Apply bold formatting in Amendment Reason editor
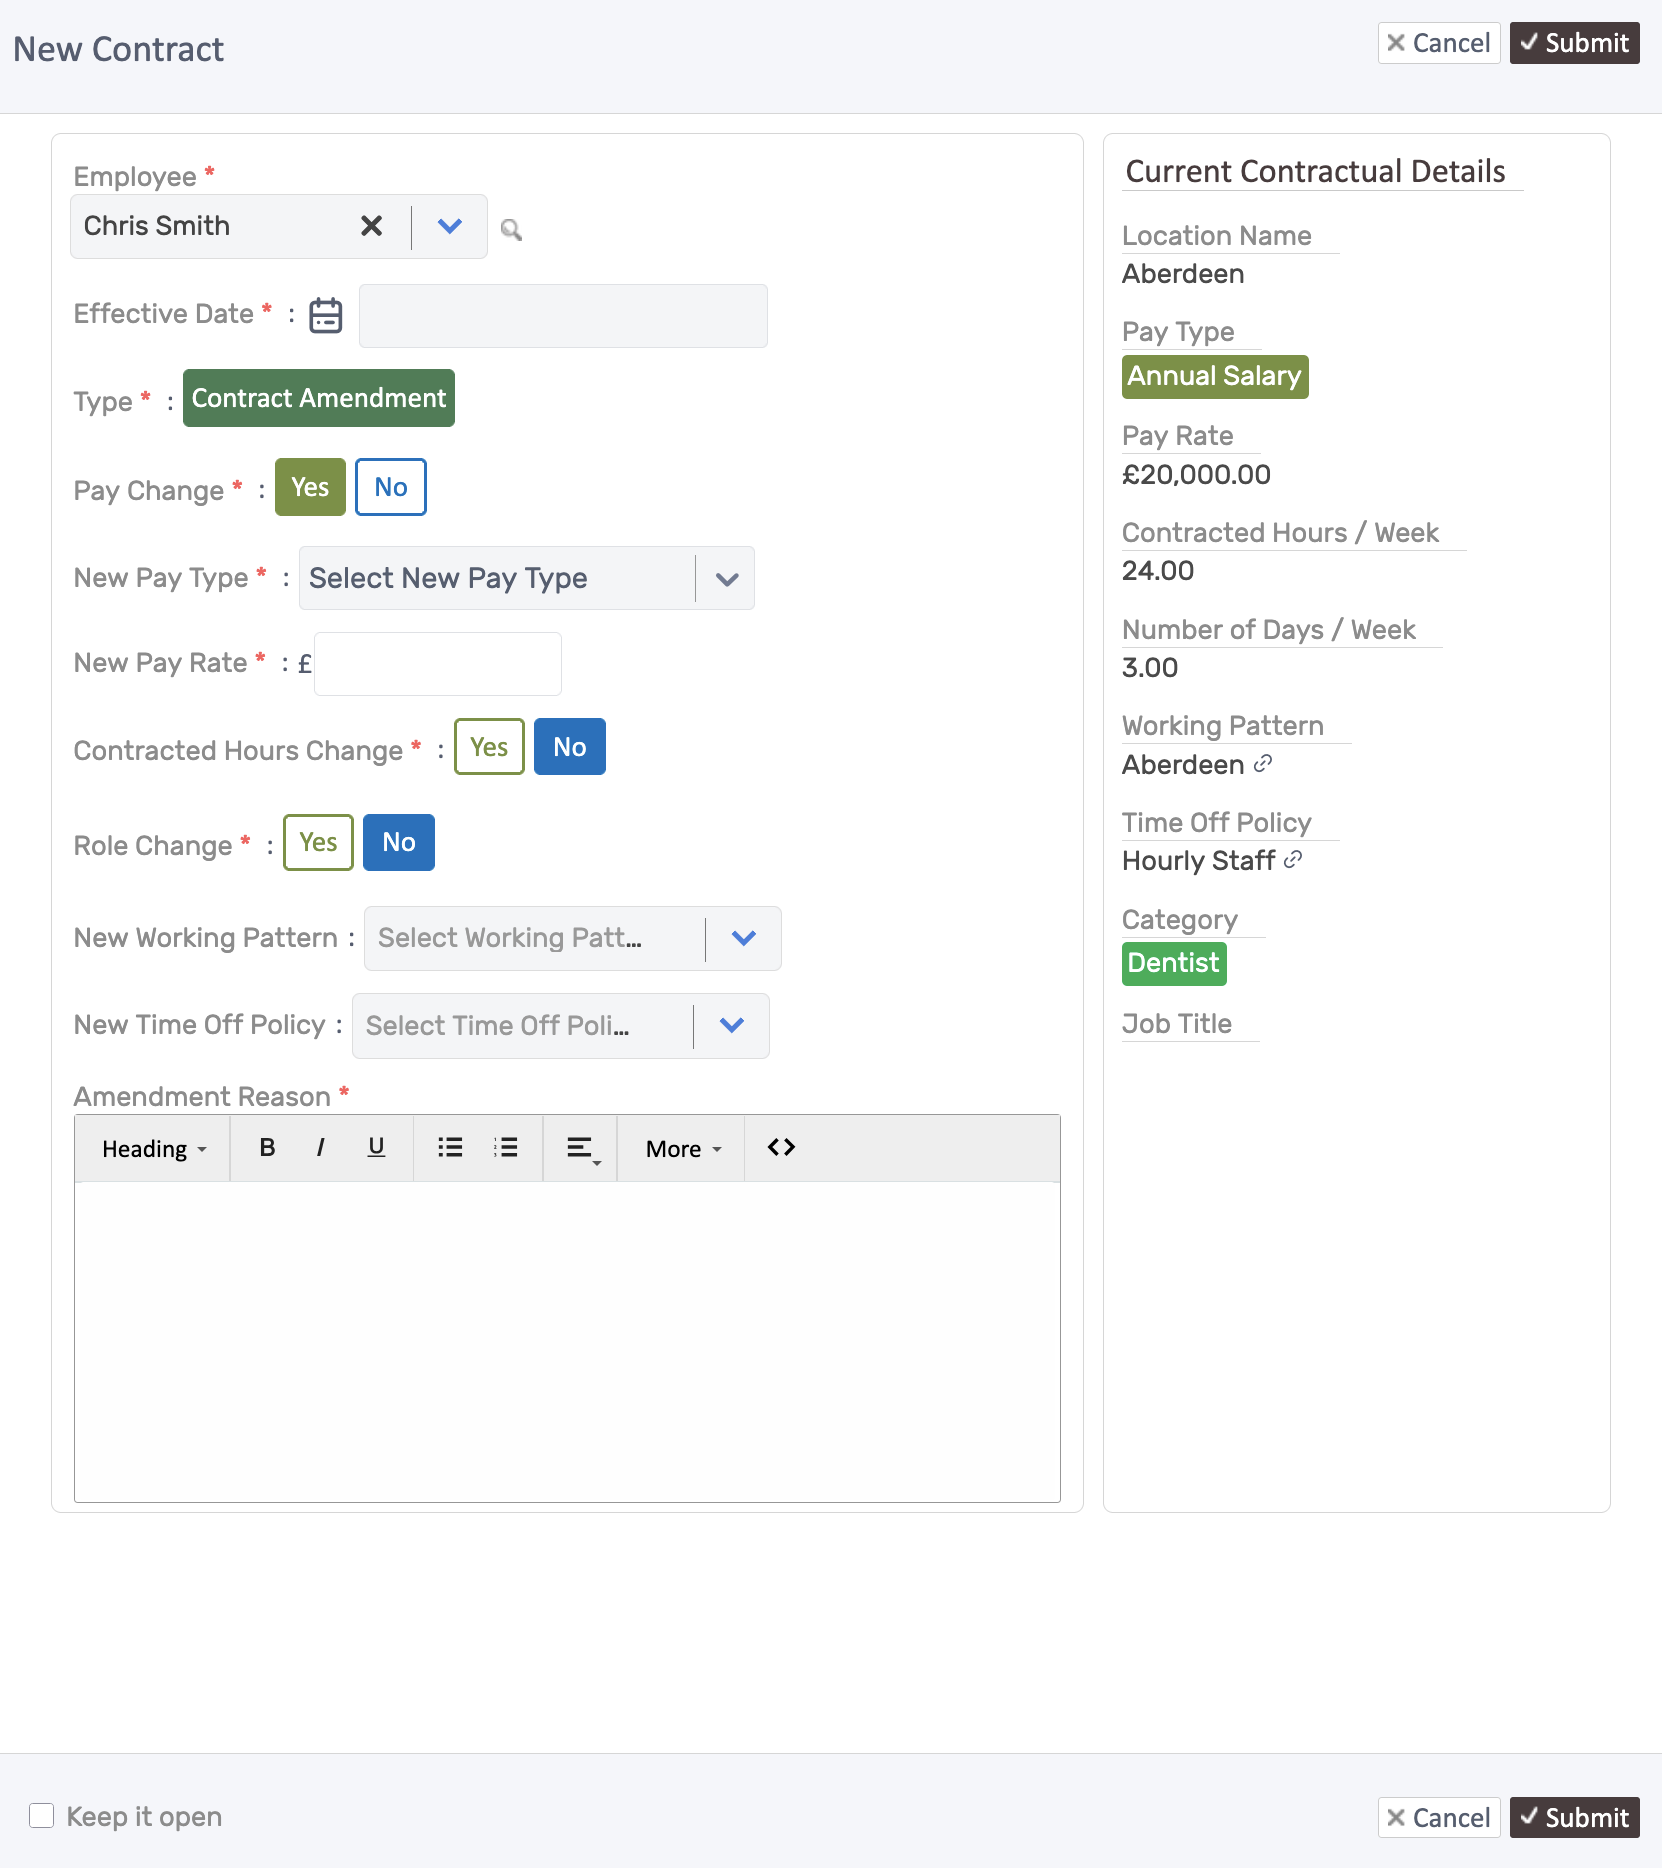 (266, 1148)
